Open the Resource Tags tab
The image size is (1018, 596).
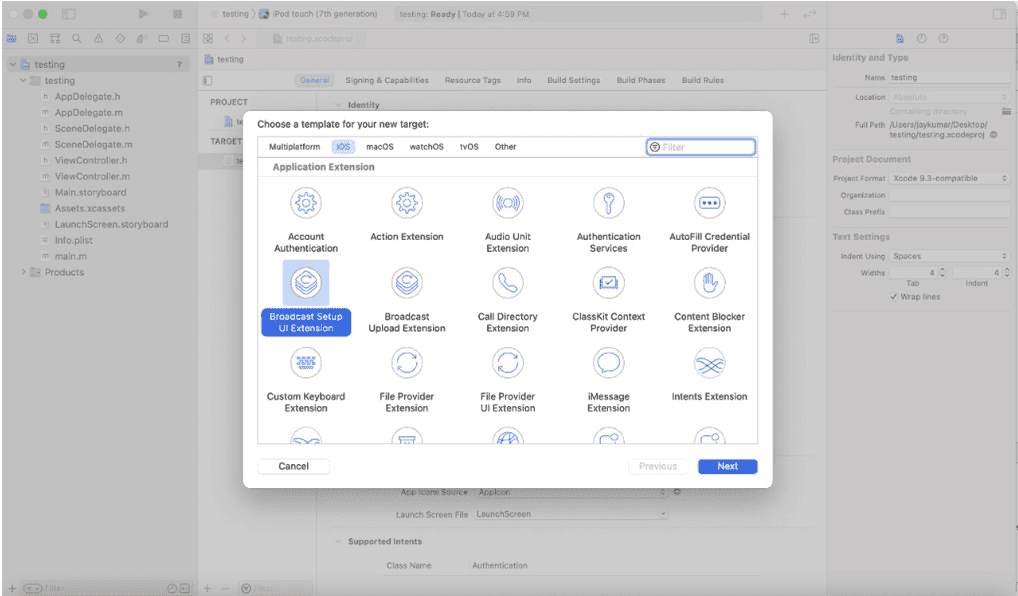click(x=473, y=81)
